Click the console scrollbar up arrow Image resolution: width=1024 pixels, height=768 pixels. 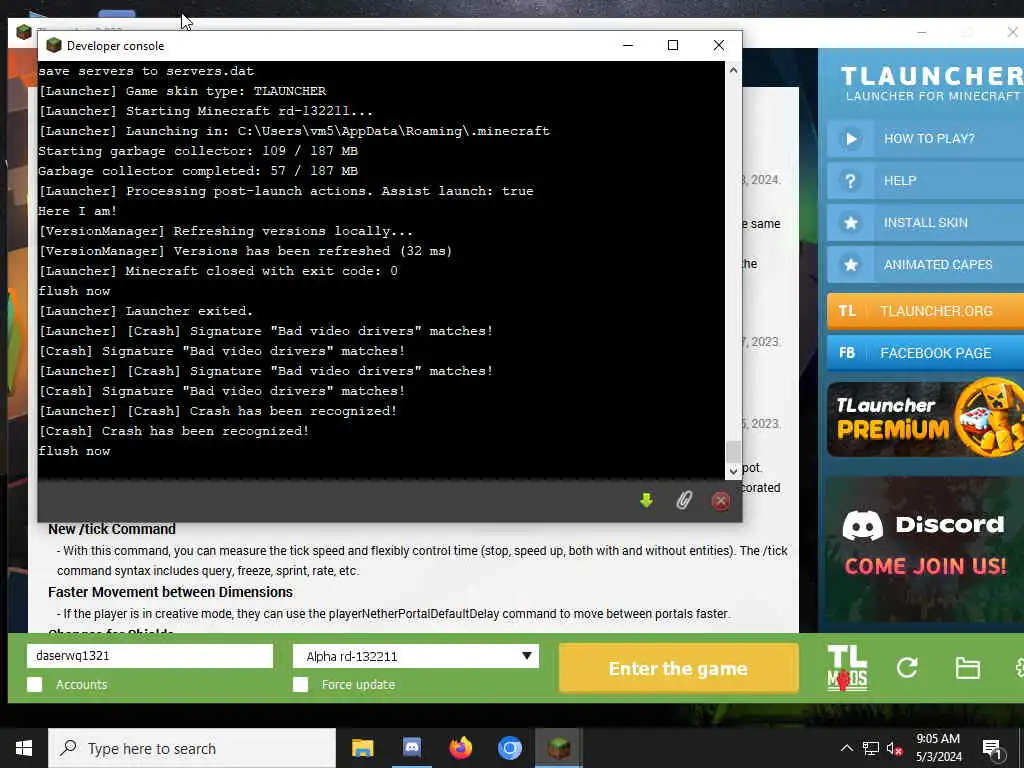click(x=733, y=70)
